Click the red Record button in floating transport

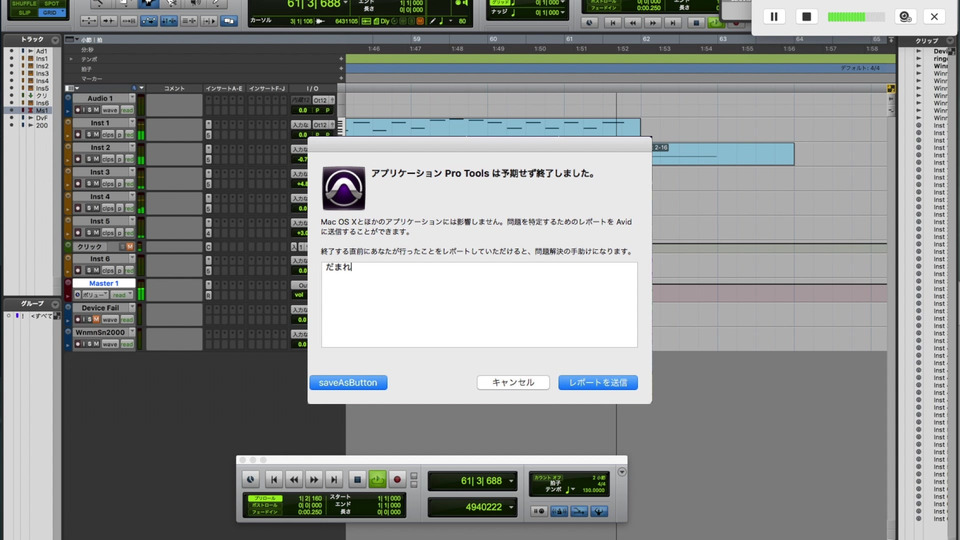(397, 479)
